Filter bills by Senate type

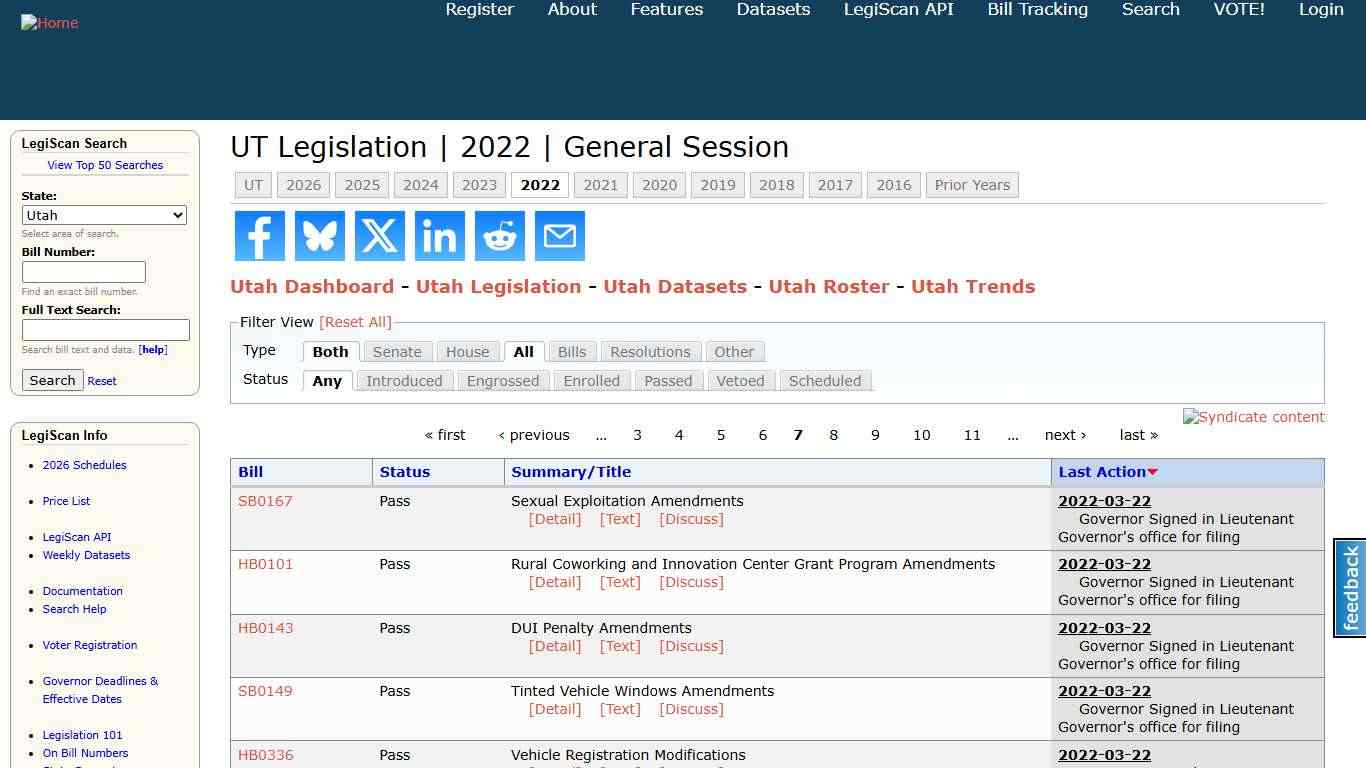click(x=397, y=351)
